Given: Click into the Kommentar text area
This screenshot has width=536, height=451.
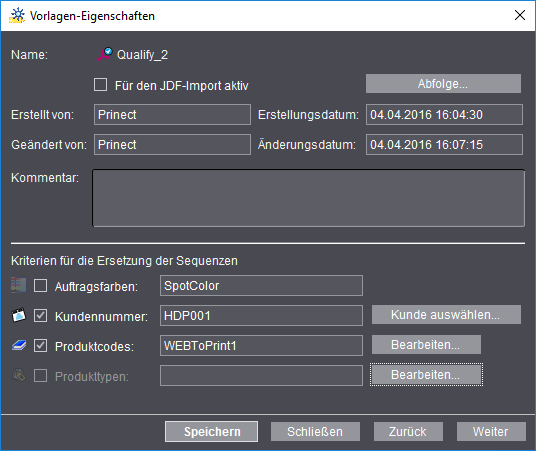Looking at the screenshot, I should coord(308,198).
